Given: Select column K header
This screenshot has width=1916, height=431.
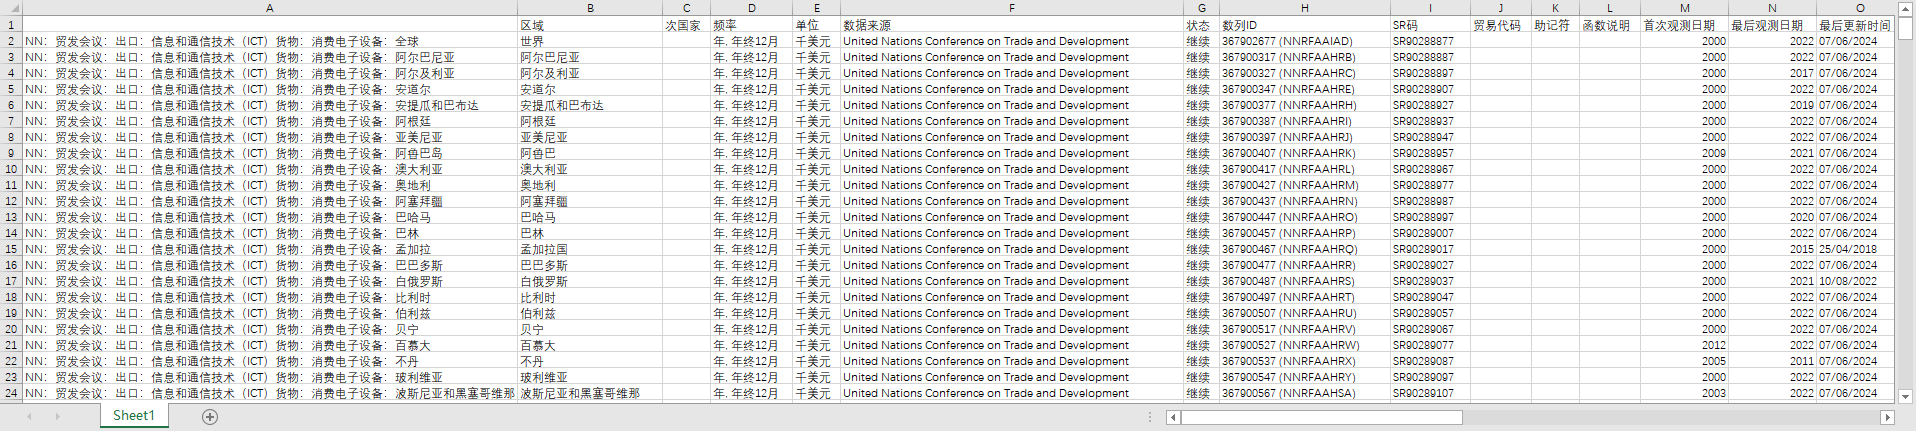Looking at the screenshot, I should pyautogui.click(x=1555, y=8).
